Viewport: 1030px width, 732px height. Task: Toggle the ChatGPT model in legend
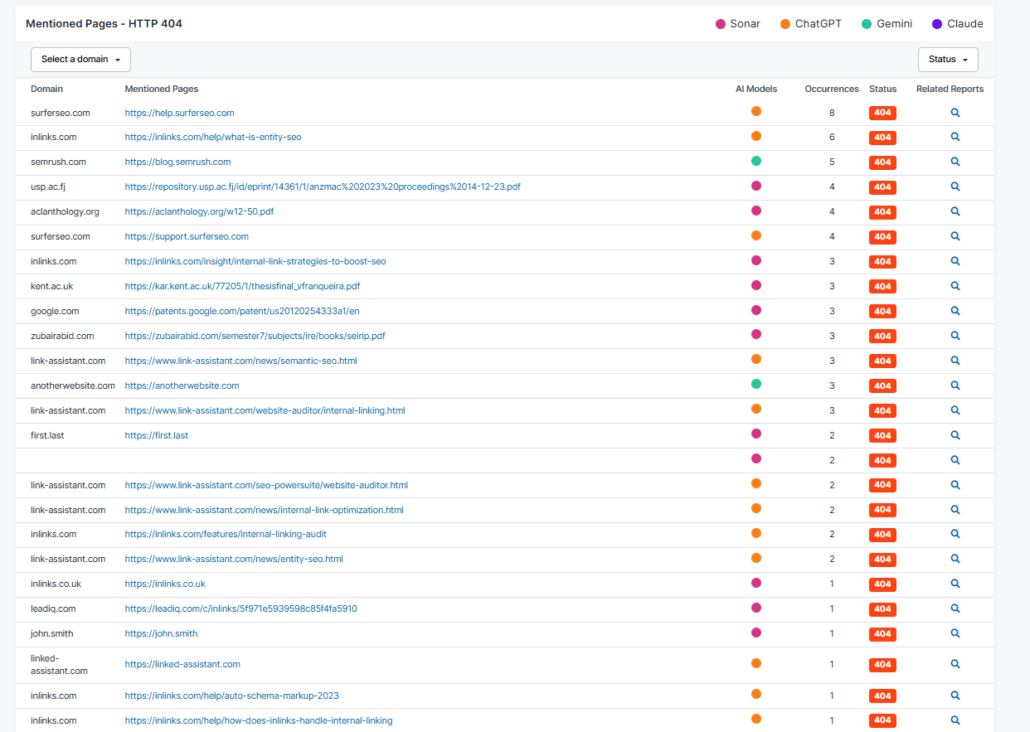point(811,24)
